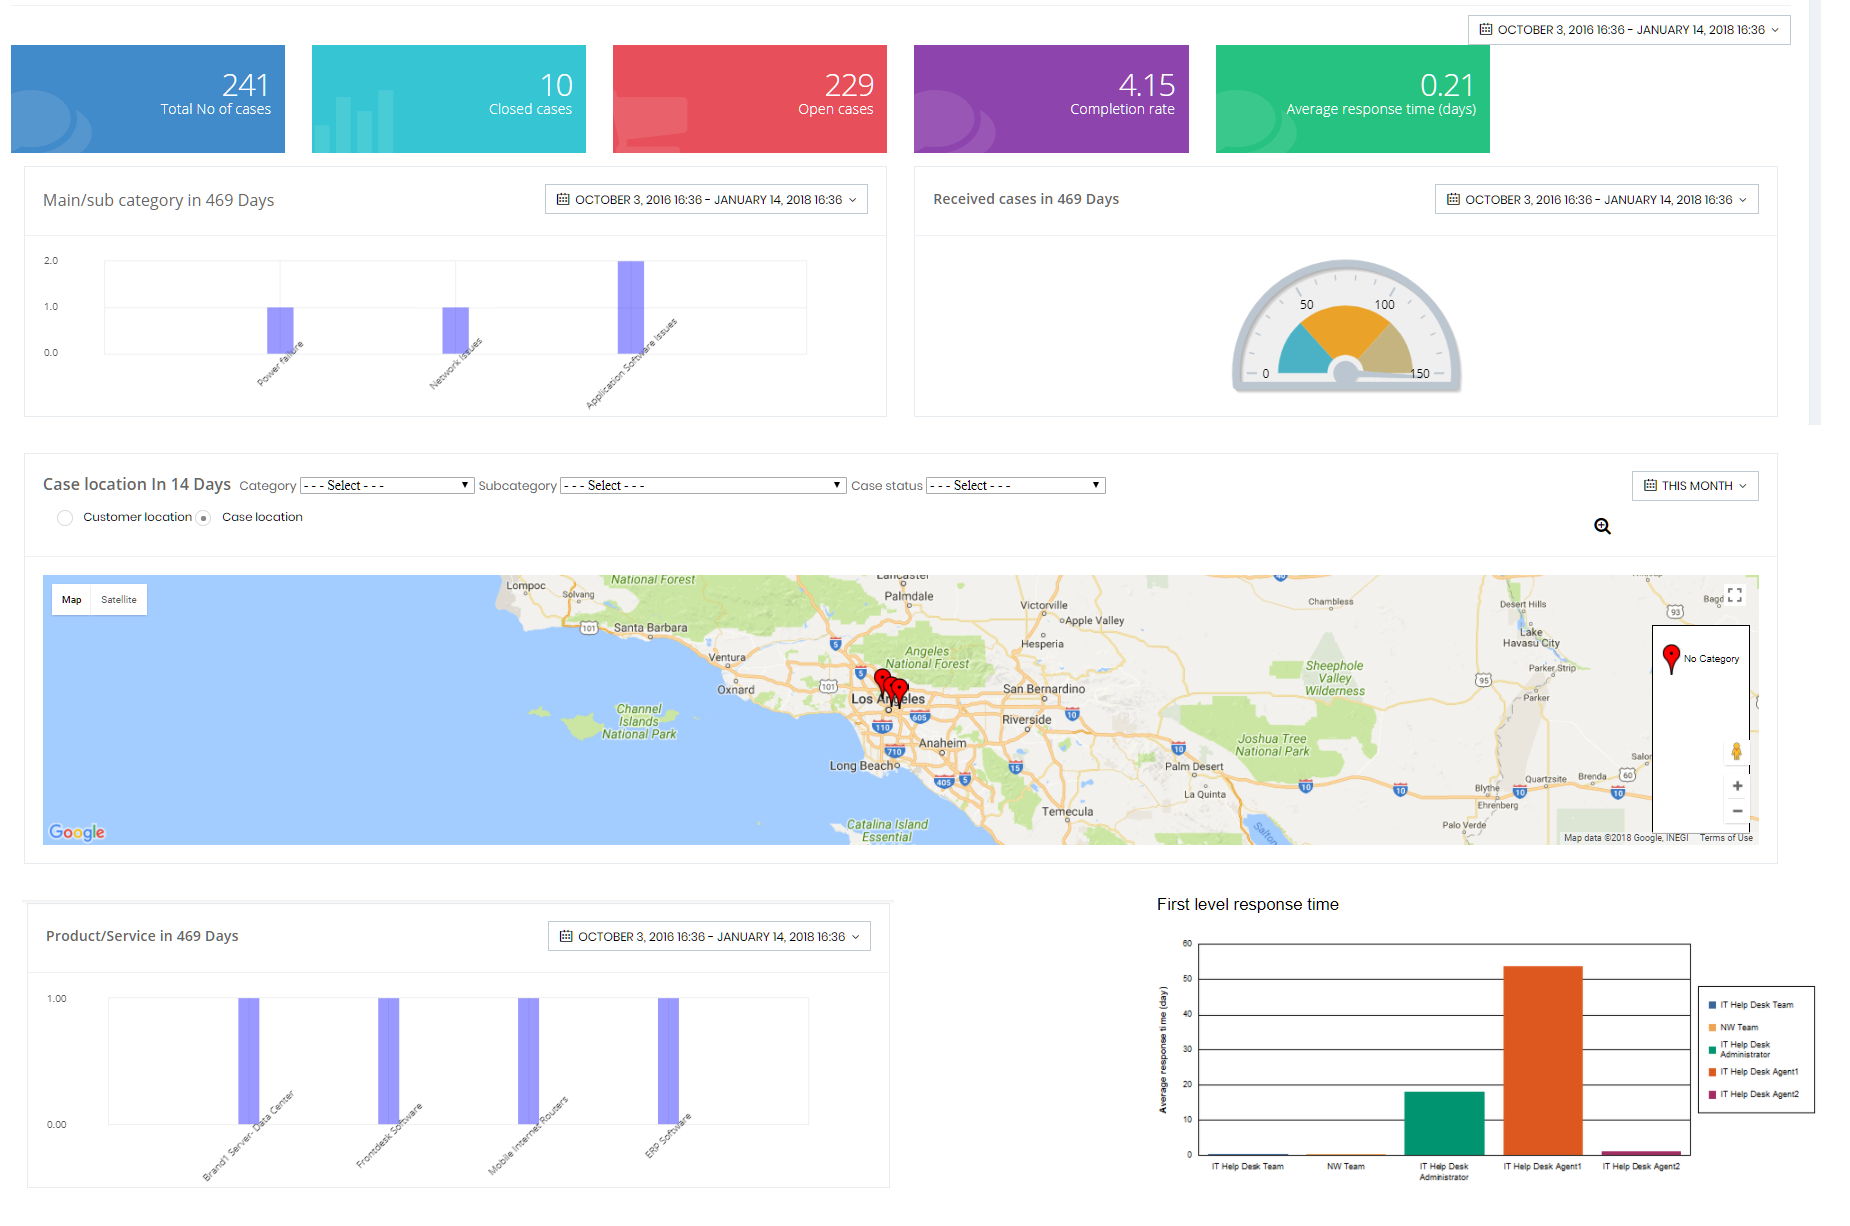
Task: Open the Total No of cases tile
Action: tap(148, 99)
